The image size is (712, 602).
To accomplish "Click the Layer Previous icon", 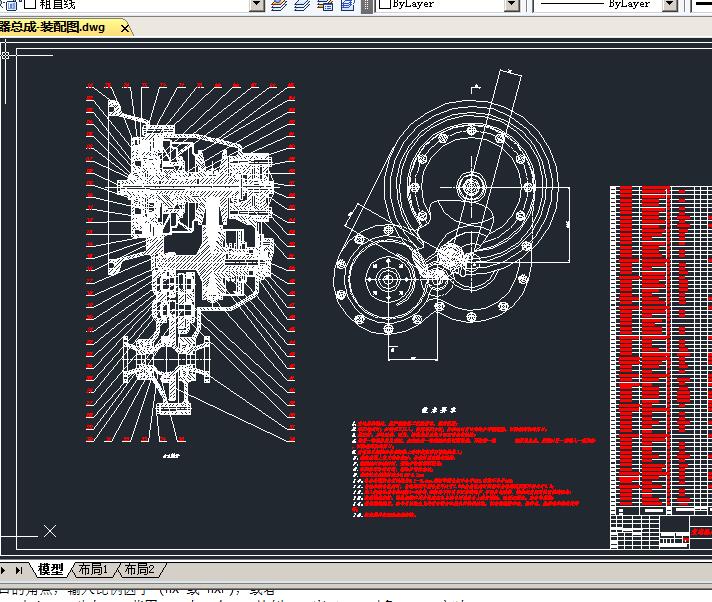I will click(302, 5).
